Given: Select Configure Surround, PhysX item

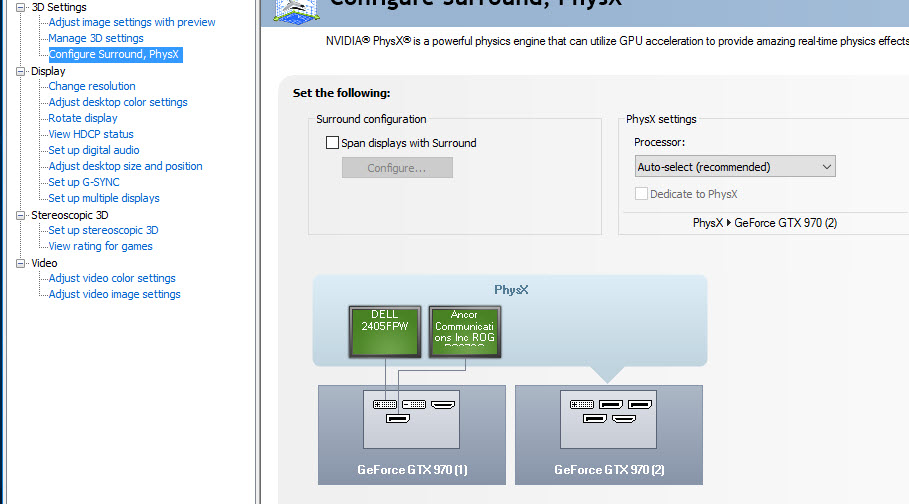Looking at the screenshot, I should click(114, 55).
